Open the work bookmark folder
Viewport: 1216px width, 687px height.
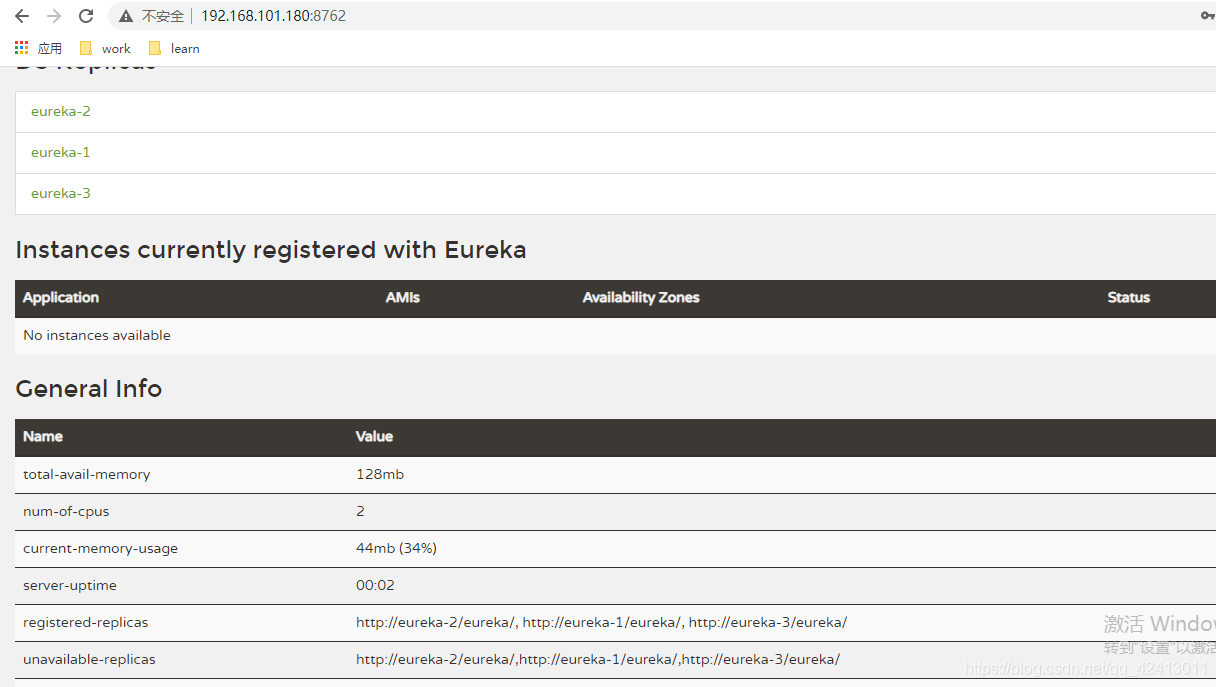pyautogui.click(x=105, y=48)
